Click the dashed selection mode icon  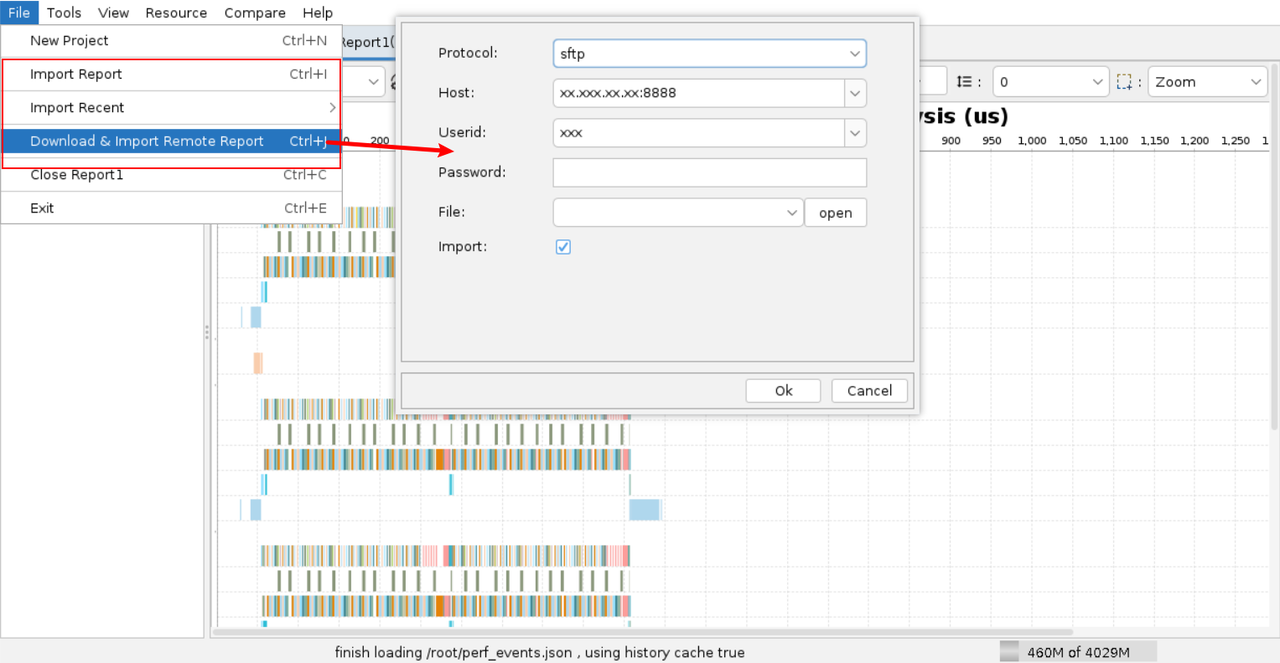1125,82
